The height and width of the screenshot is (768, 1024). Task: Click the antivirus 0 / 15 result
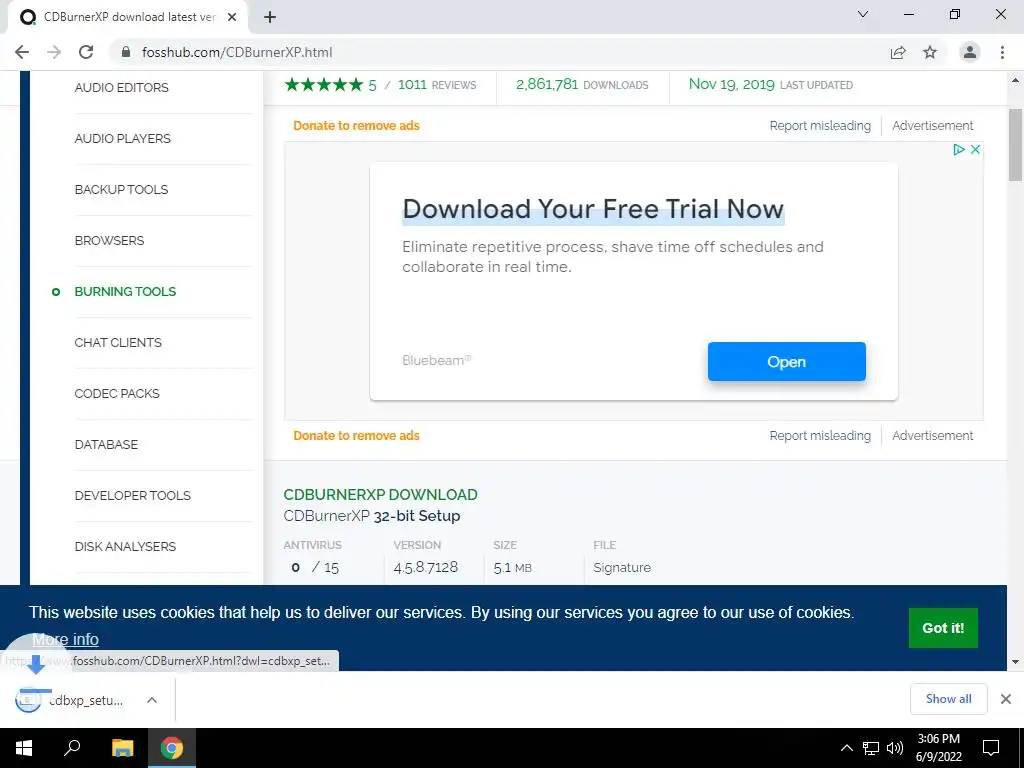[315, 568]
